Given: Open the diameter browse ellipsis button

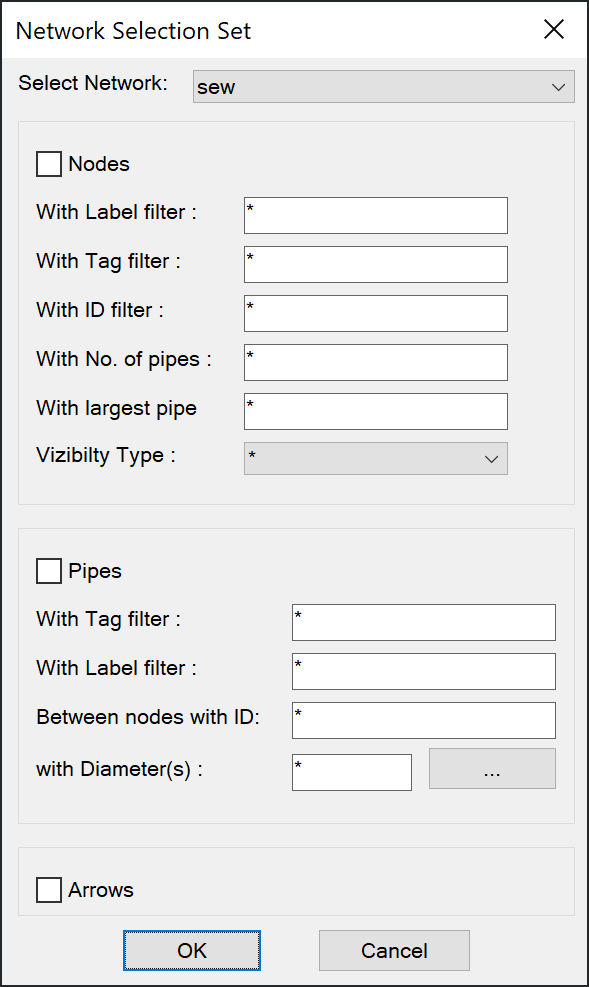Looking at the screenshot, I should point(492,769).
